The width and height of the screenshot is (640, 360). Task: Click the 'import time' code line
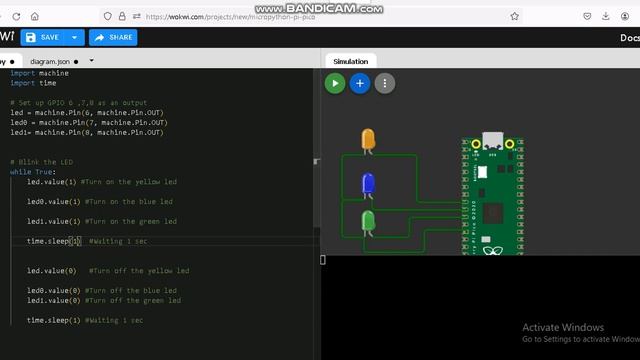tap(33, 83)
